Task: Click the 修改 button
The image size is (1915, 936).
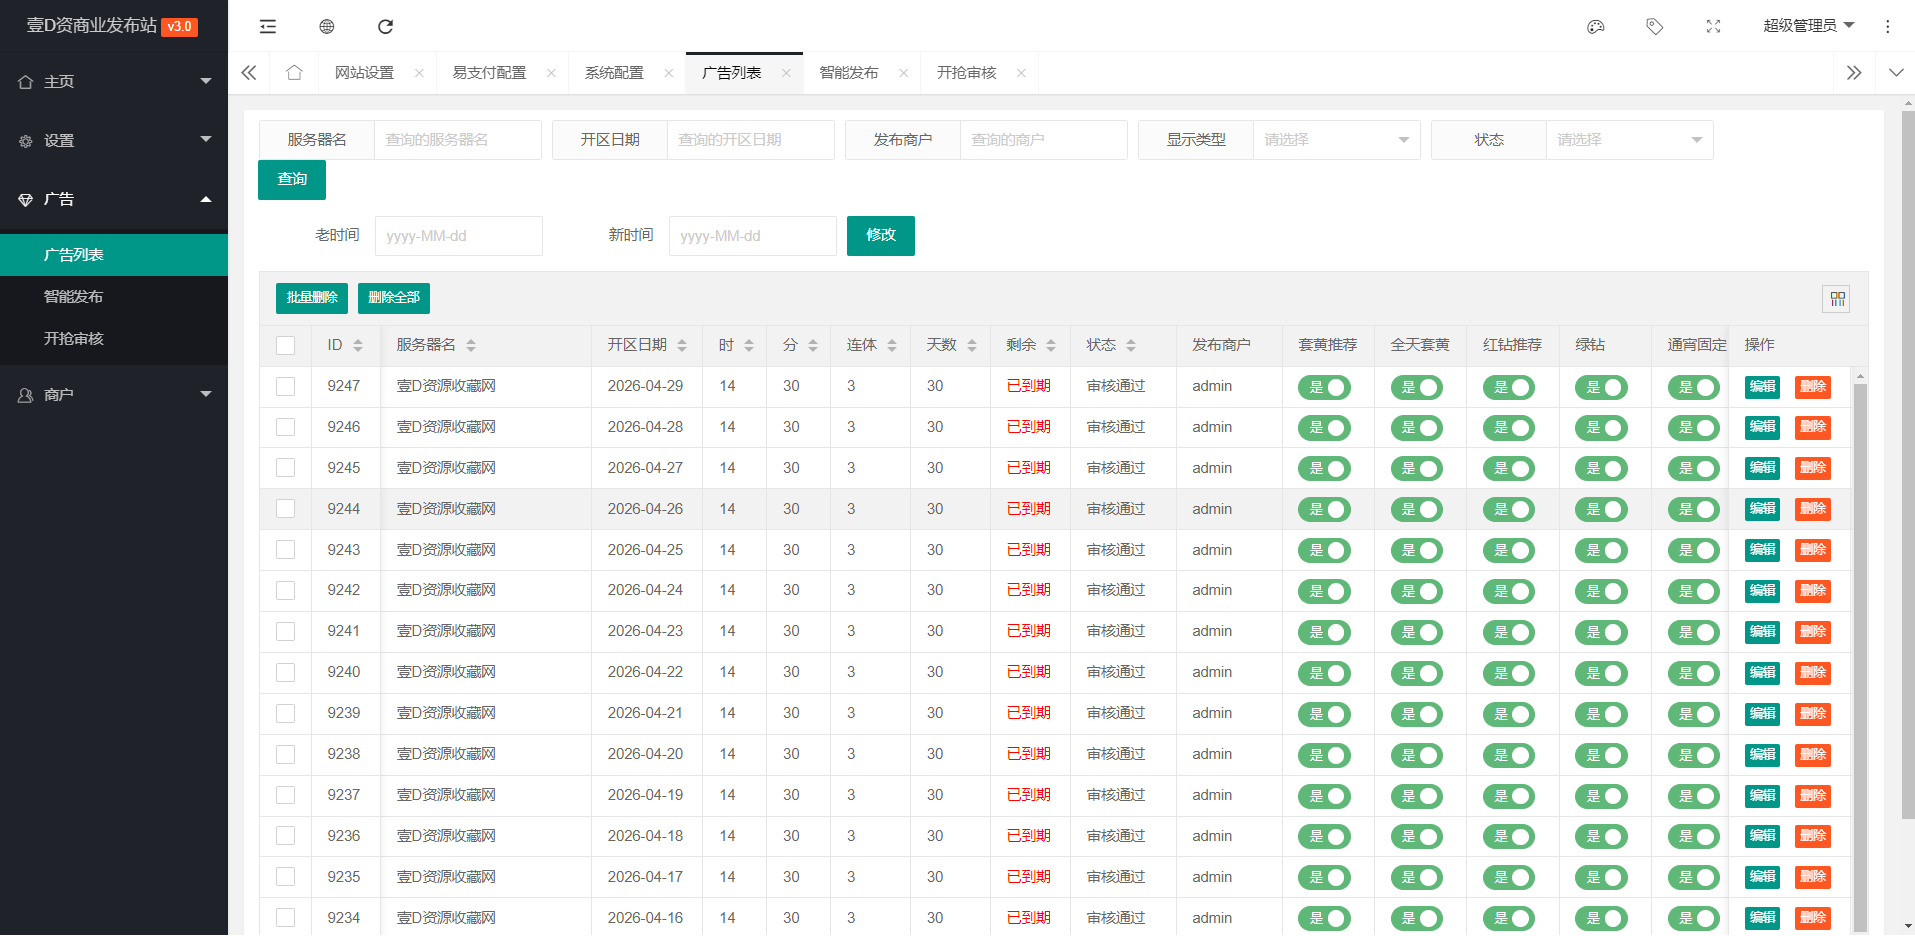Action: [881, 236]
